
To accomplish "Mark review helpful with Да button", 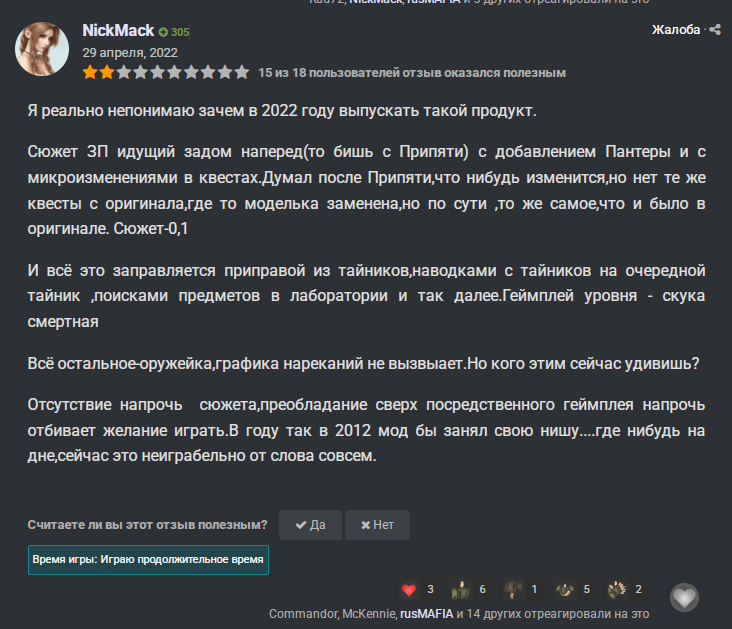I will [310, 525].
